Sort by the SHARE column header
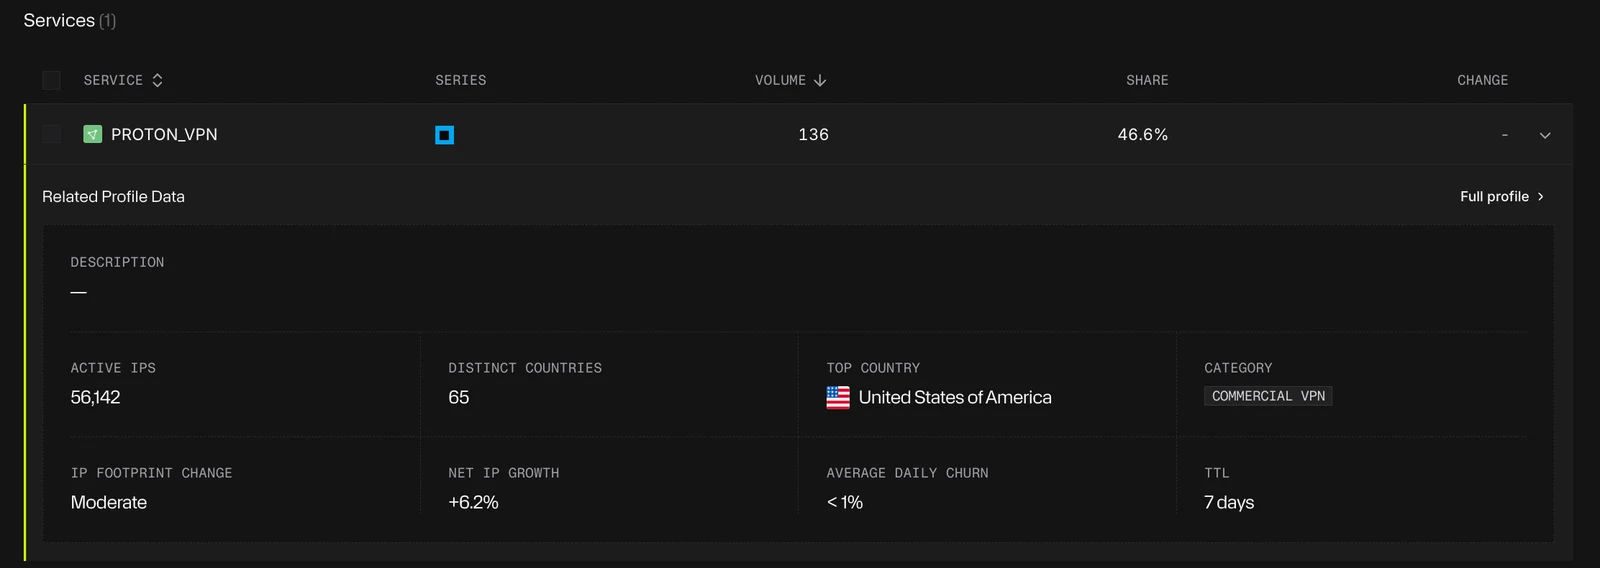This screenshot has height=568, width=1600. coord(1147,80)
